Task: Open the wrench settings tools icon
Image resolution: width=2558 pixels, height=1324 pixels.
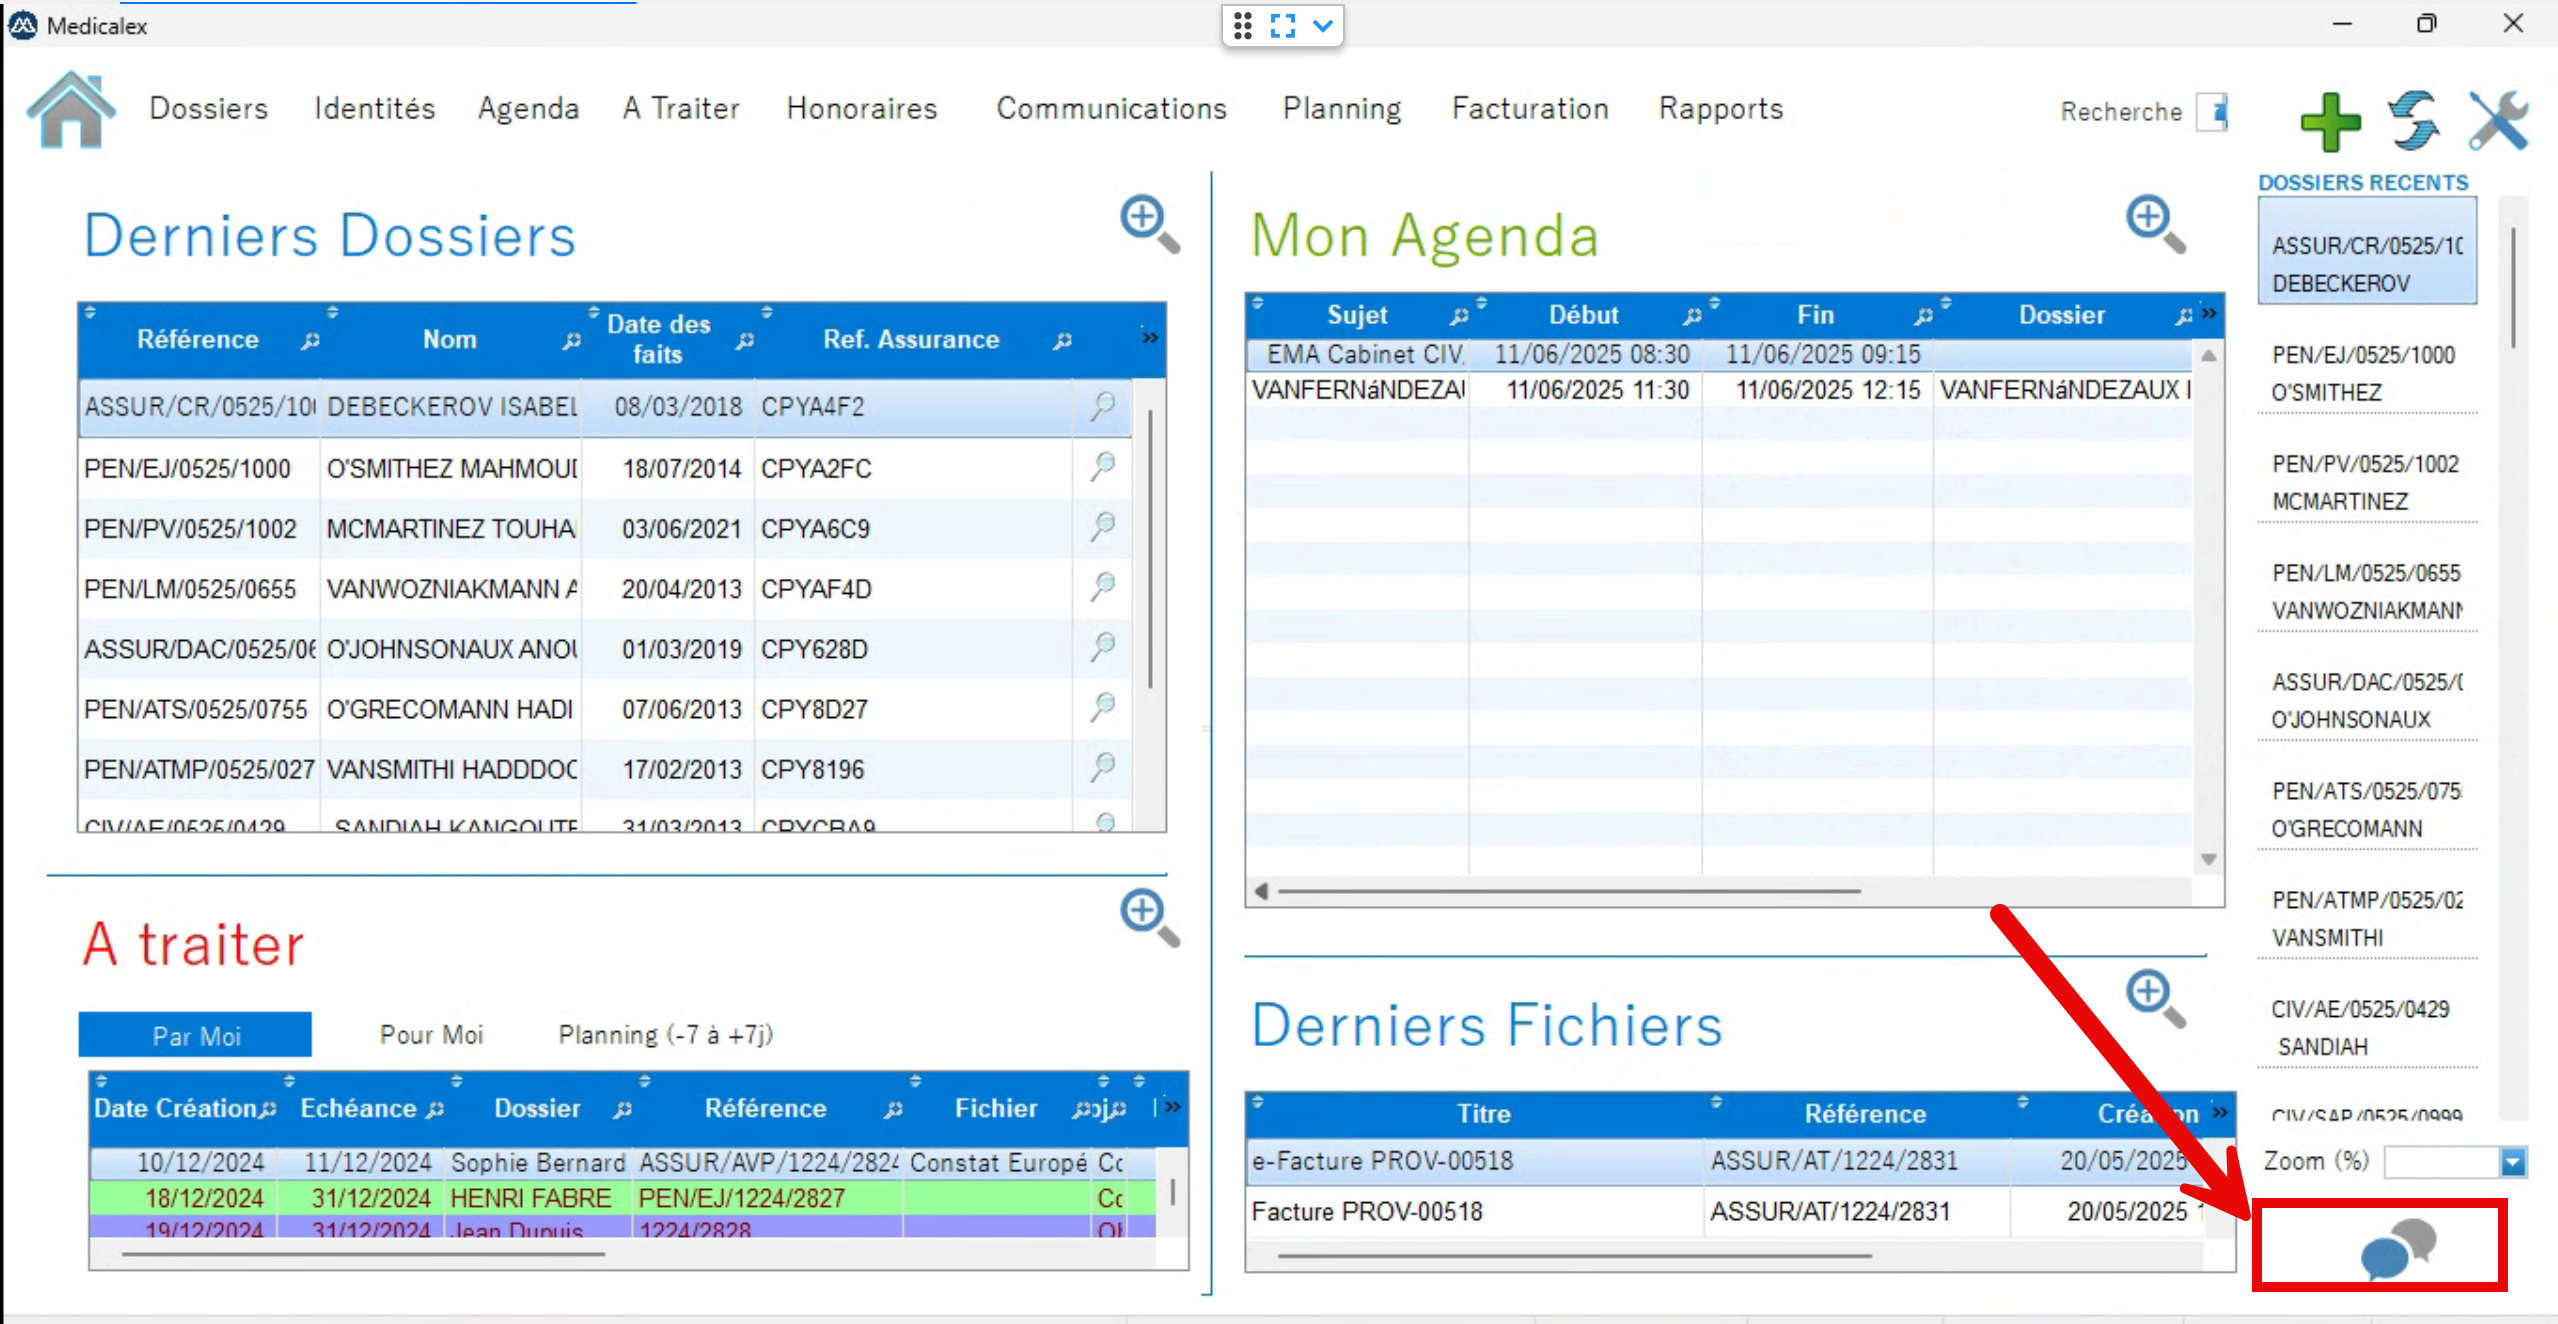Action: click(2497, 121)
